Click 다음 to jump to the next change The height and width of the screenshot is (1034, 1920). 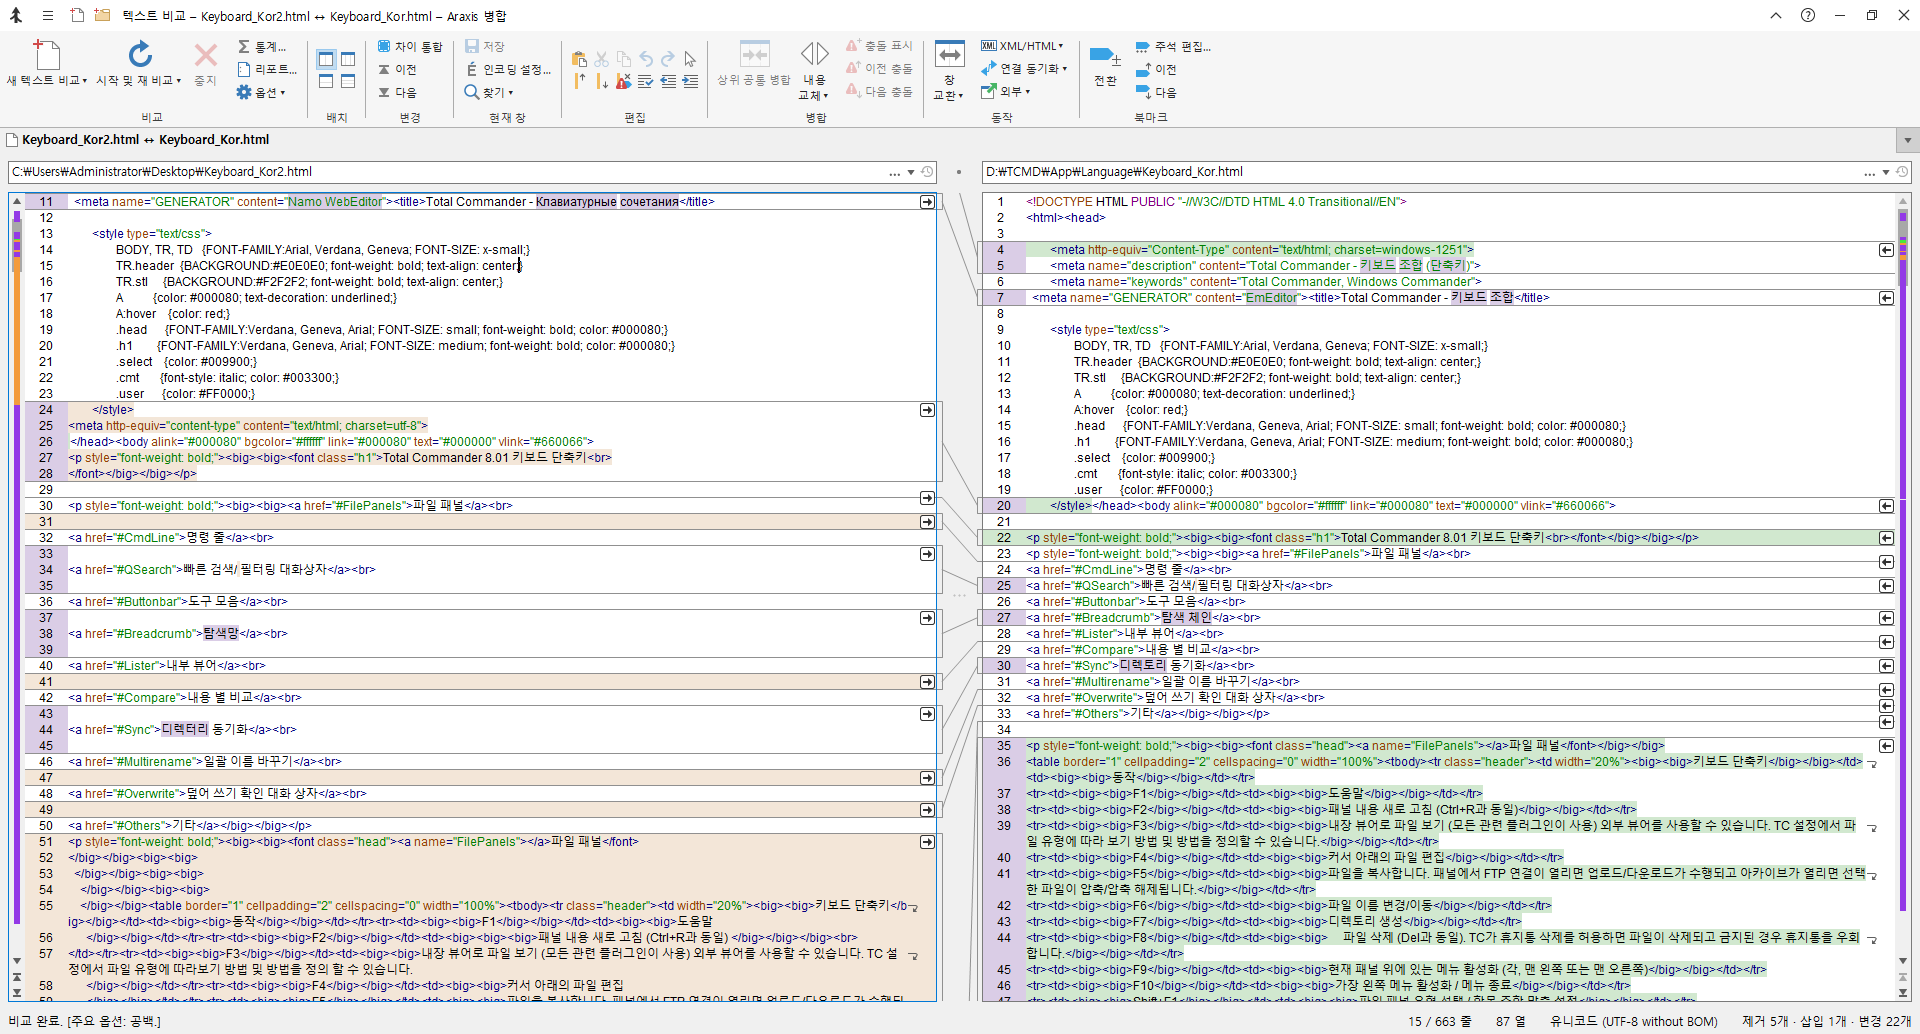397,92
